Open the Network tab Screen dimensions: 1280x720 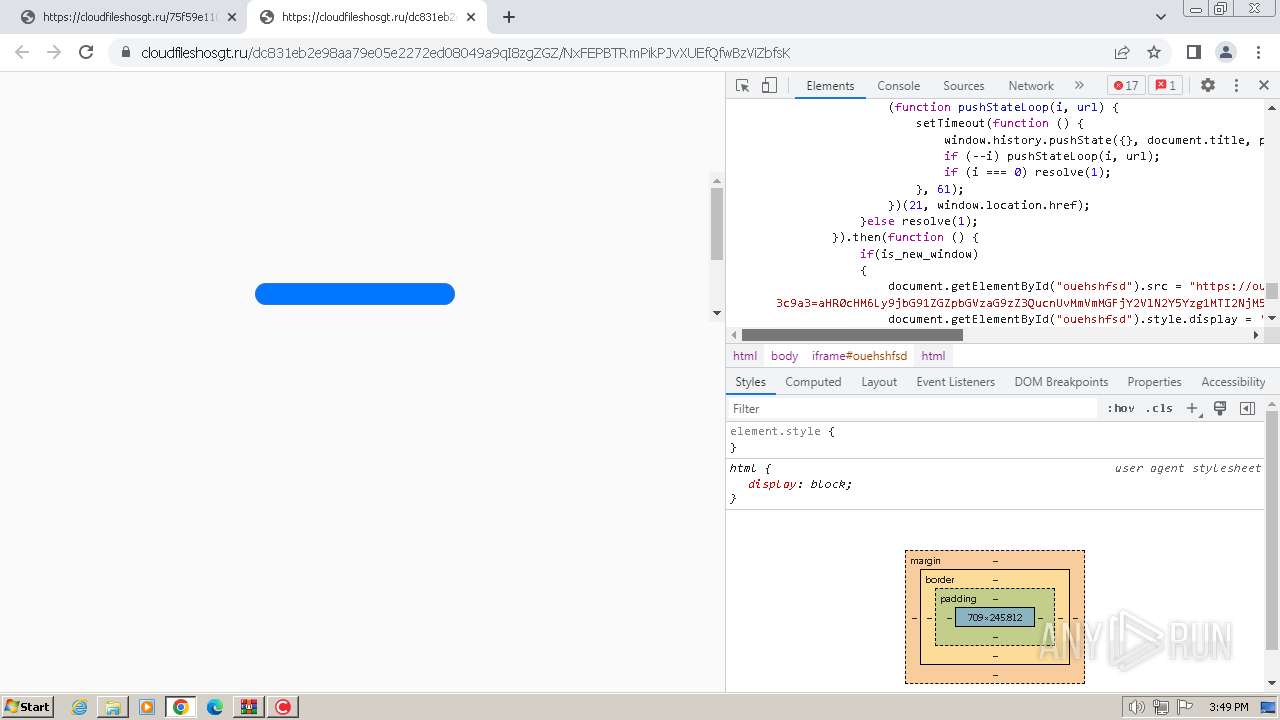click(1030, 86)
